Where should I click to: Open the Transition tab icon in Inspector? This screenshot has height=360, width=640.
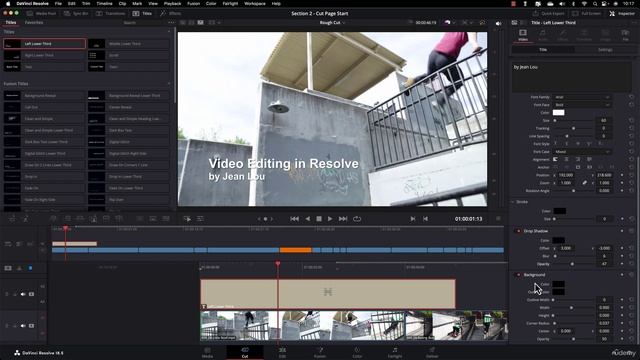click(584, 35)
